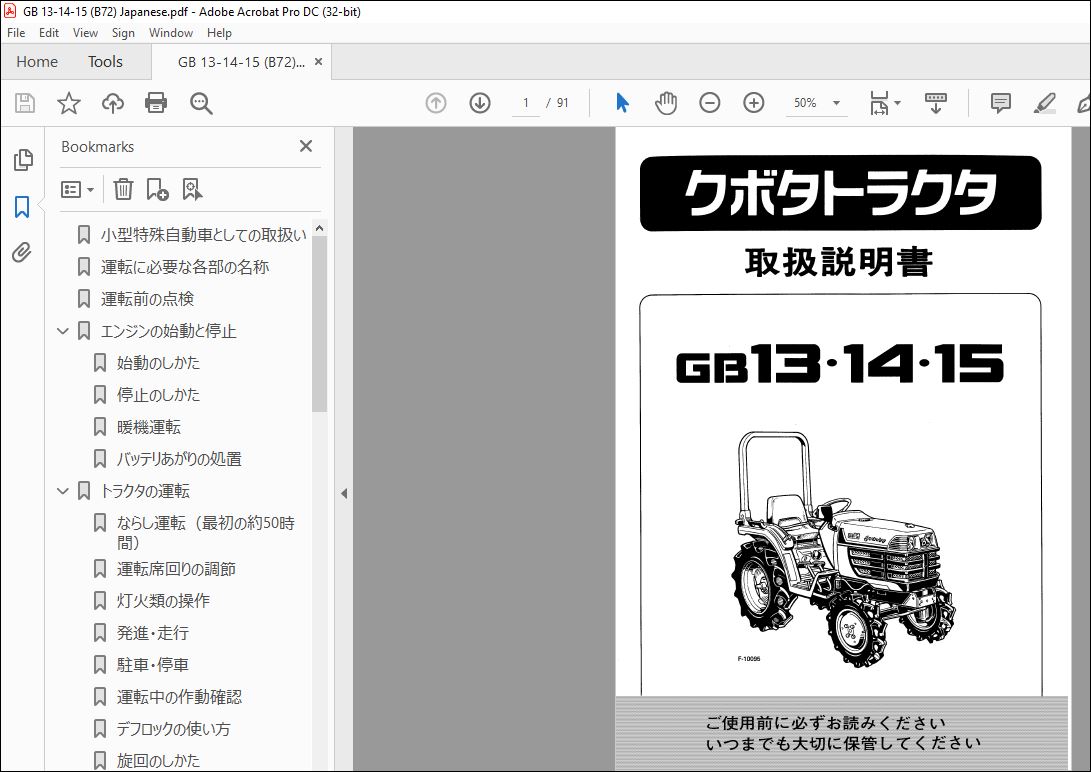Open the View menu
Screen dimensions: 1091x772
click(x=85, y=33)
